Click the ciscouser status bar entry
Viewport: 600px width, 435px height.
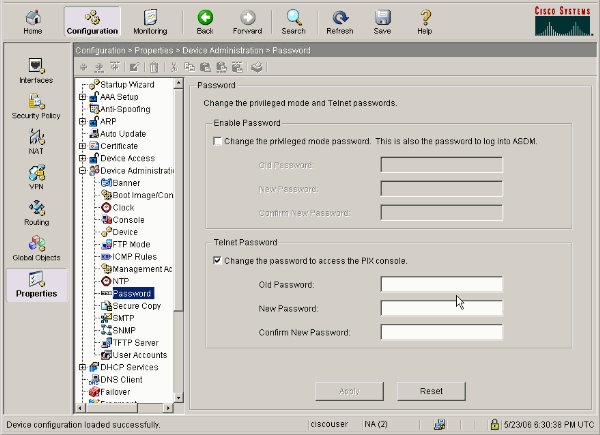[329, 424]
